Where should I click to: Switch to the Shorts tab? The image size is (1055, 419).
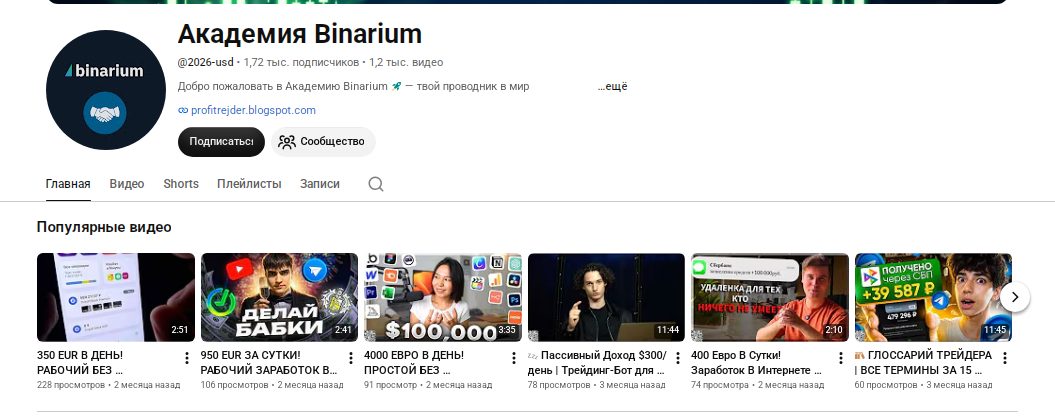(181, 184)
